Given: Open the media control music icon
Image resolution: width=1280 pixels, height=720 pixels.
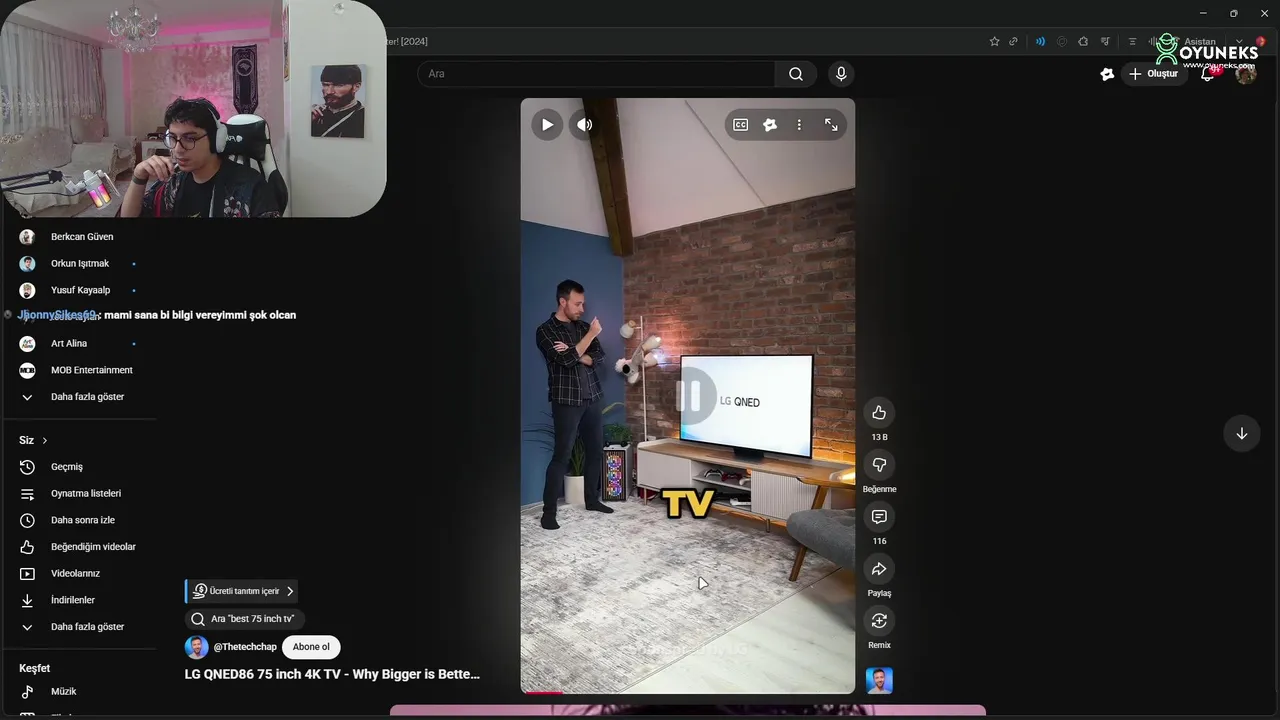Looking at the screenshot, I should click(x=1105, y=41).
